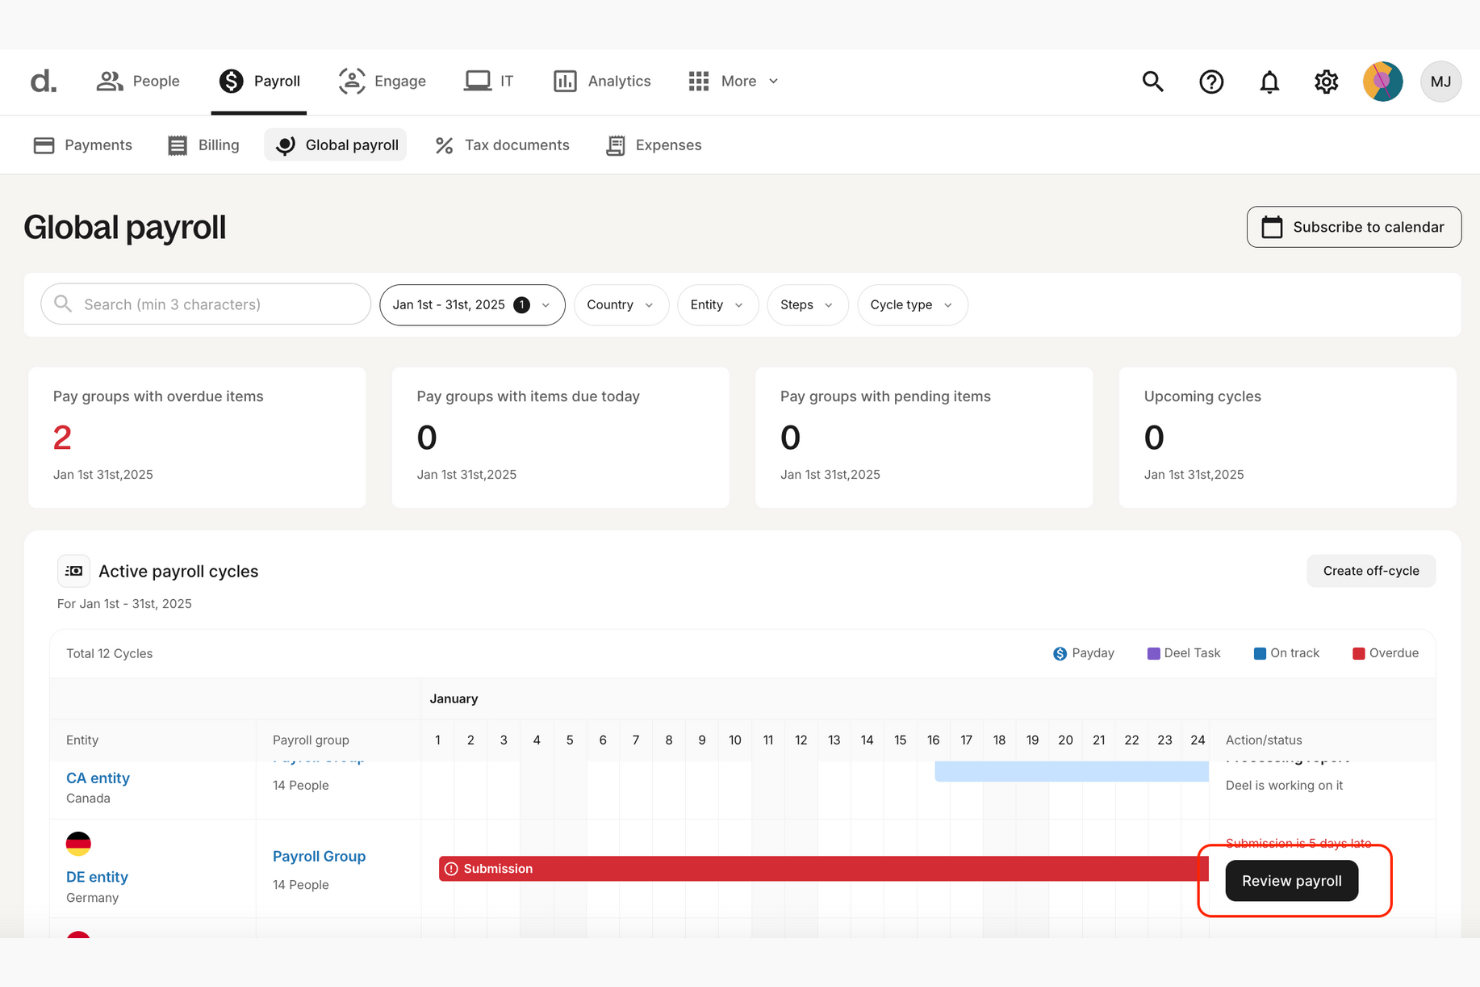Click the 'Submission is 5 days late' text
Image resolution: width=1480 pixels, height=987 pixels.
[1298, 843]
